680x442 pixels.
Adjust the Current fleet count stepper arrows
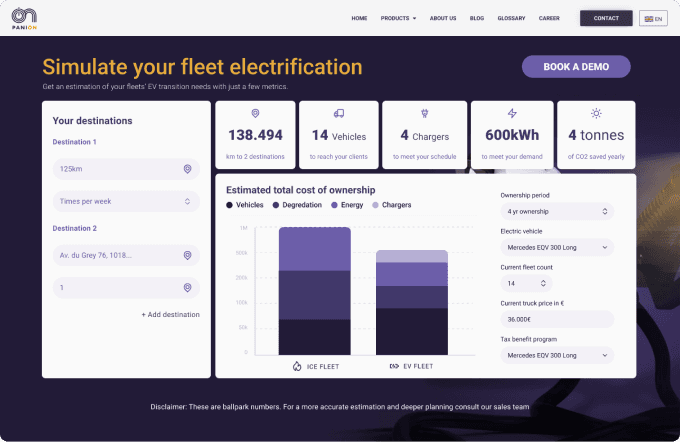[543, 283]
